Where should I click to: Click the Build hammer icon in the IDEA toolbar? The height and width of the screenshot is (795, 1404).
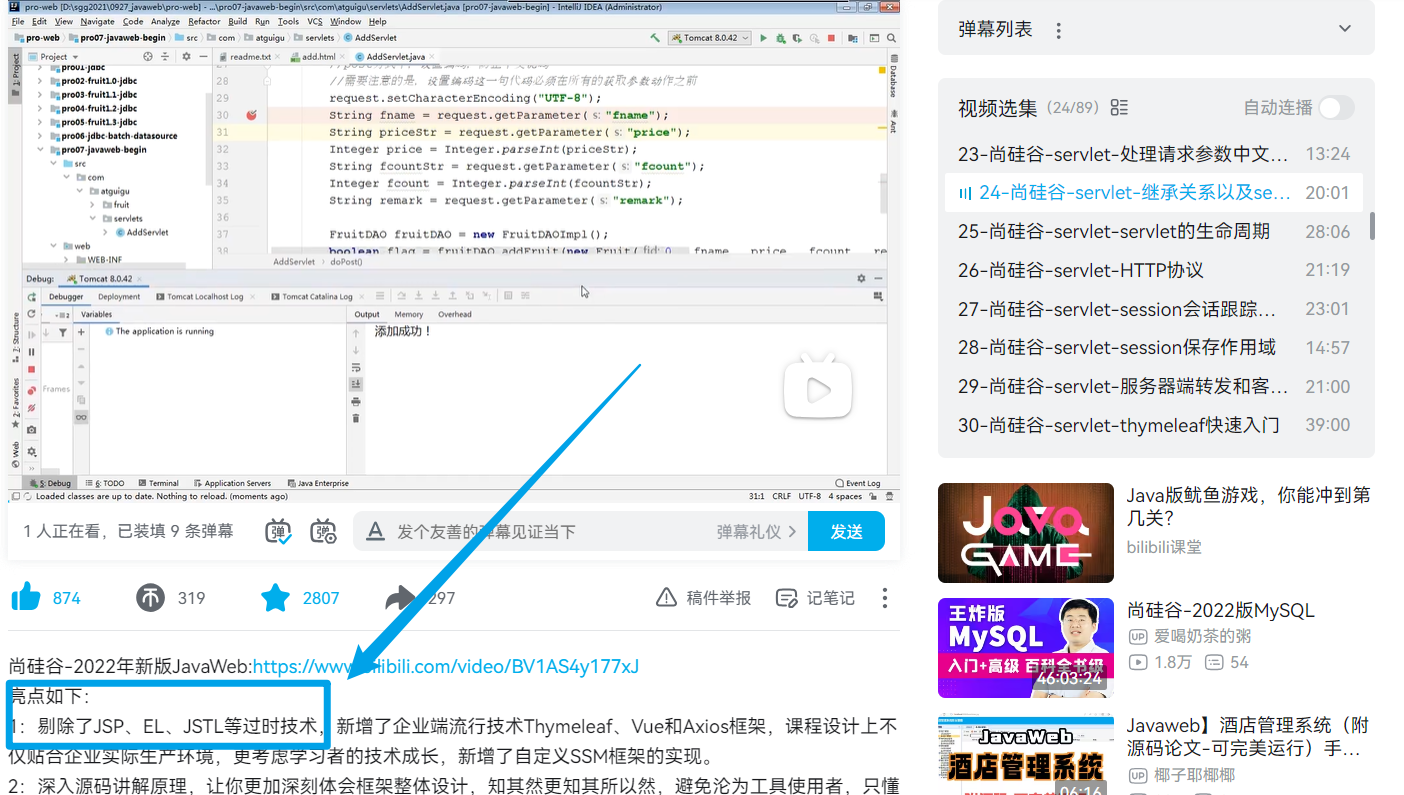655,38
